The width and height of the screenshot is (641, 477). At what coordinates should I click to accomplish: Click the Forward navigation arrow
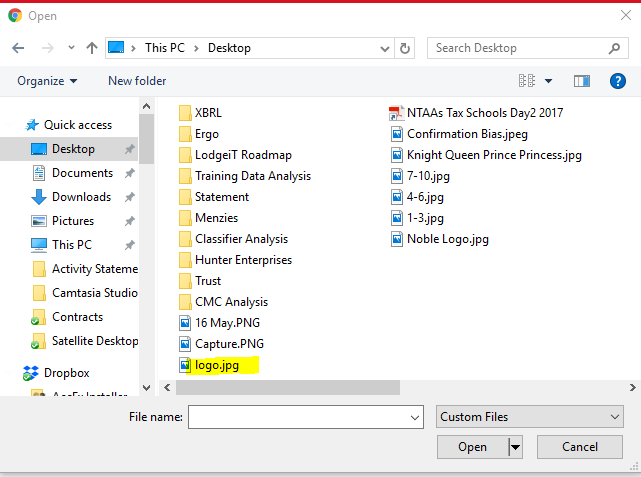coord(48,48)
